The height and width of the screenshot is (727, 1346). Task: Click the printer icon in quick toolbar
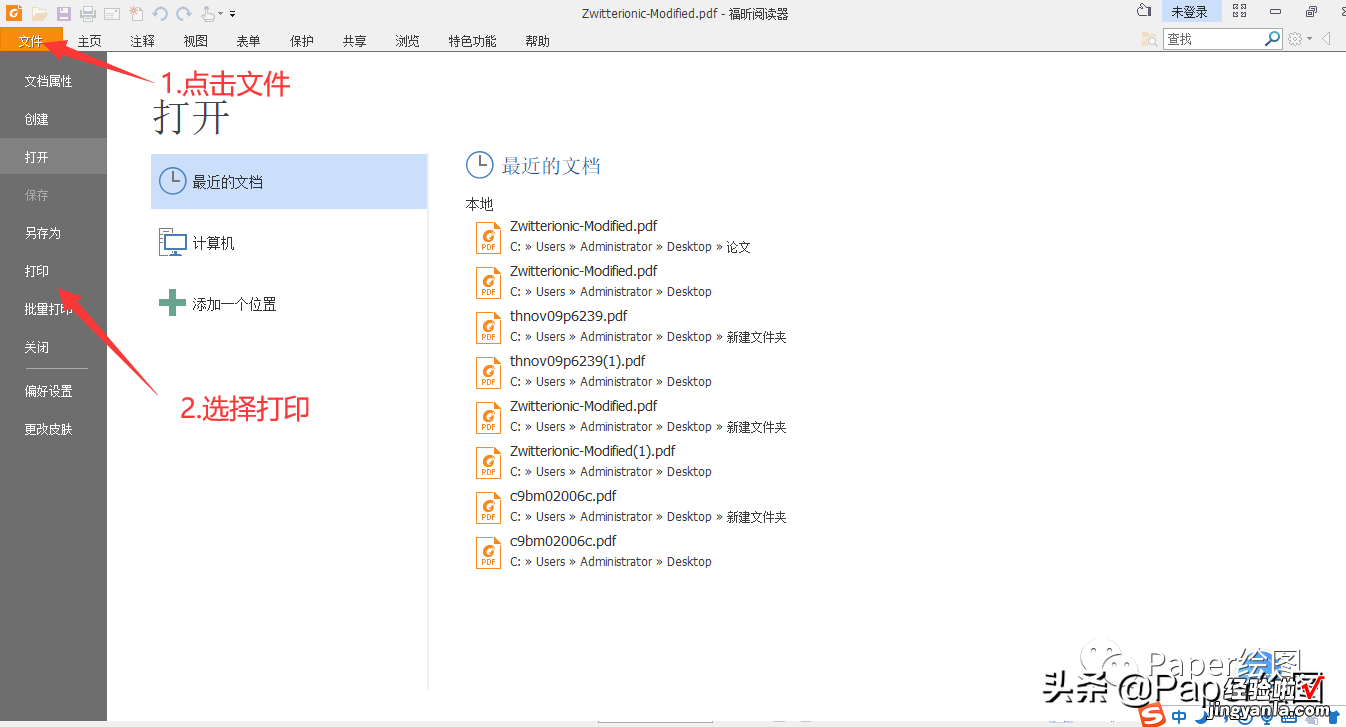[x=88, y=13]
